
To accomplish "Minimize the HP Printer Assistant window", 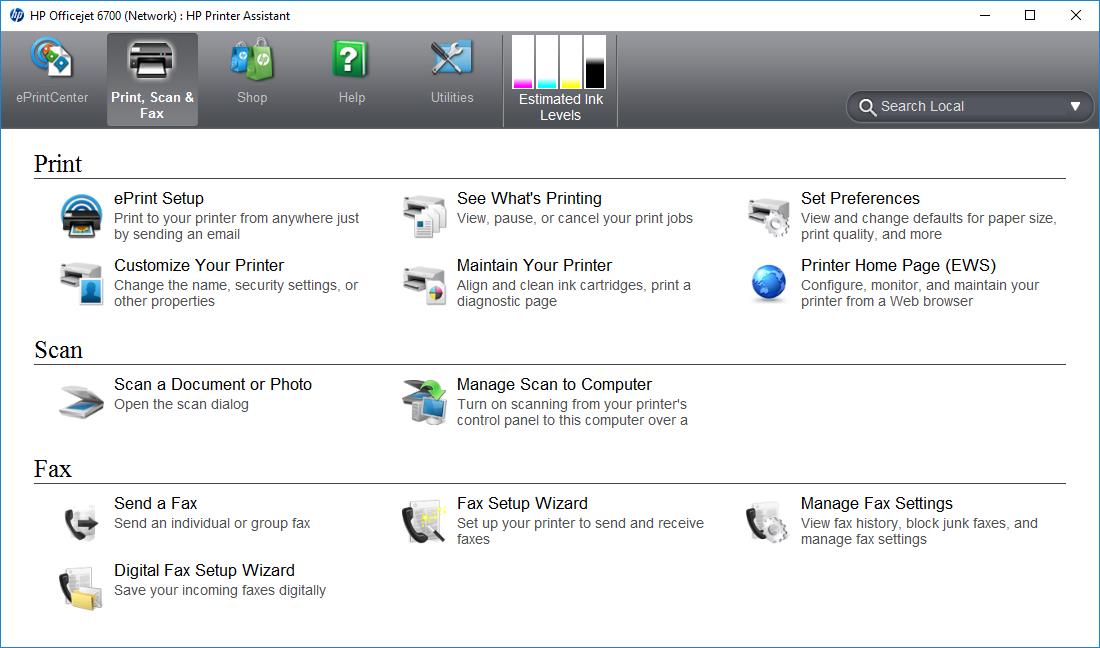I will click(x=985, y=15).
